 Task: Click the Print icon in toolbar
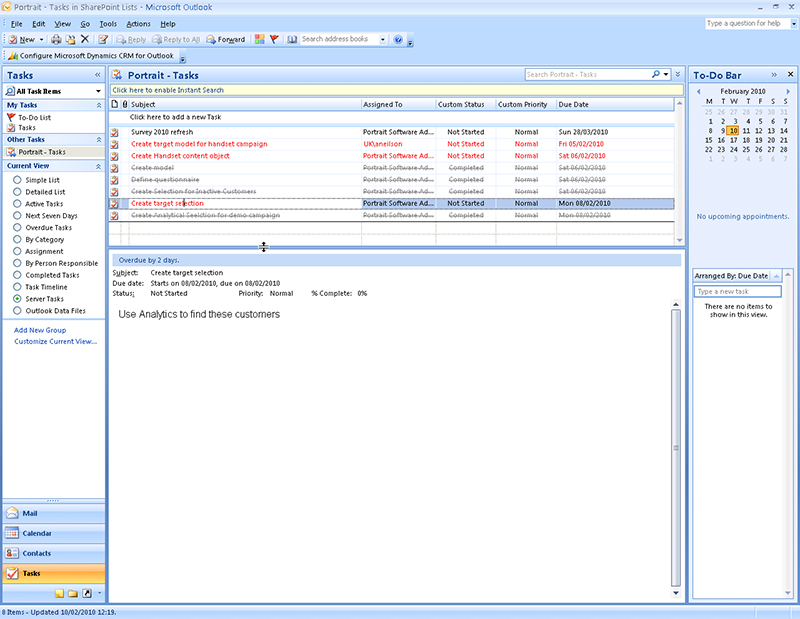tap(56, 39)
